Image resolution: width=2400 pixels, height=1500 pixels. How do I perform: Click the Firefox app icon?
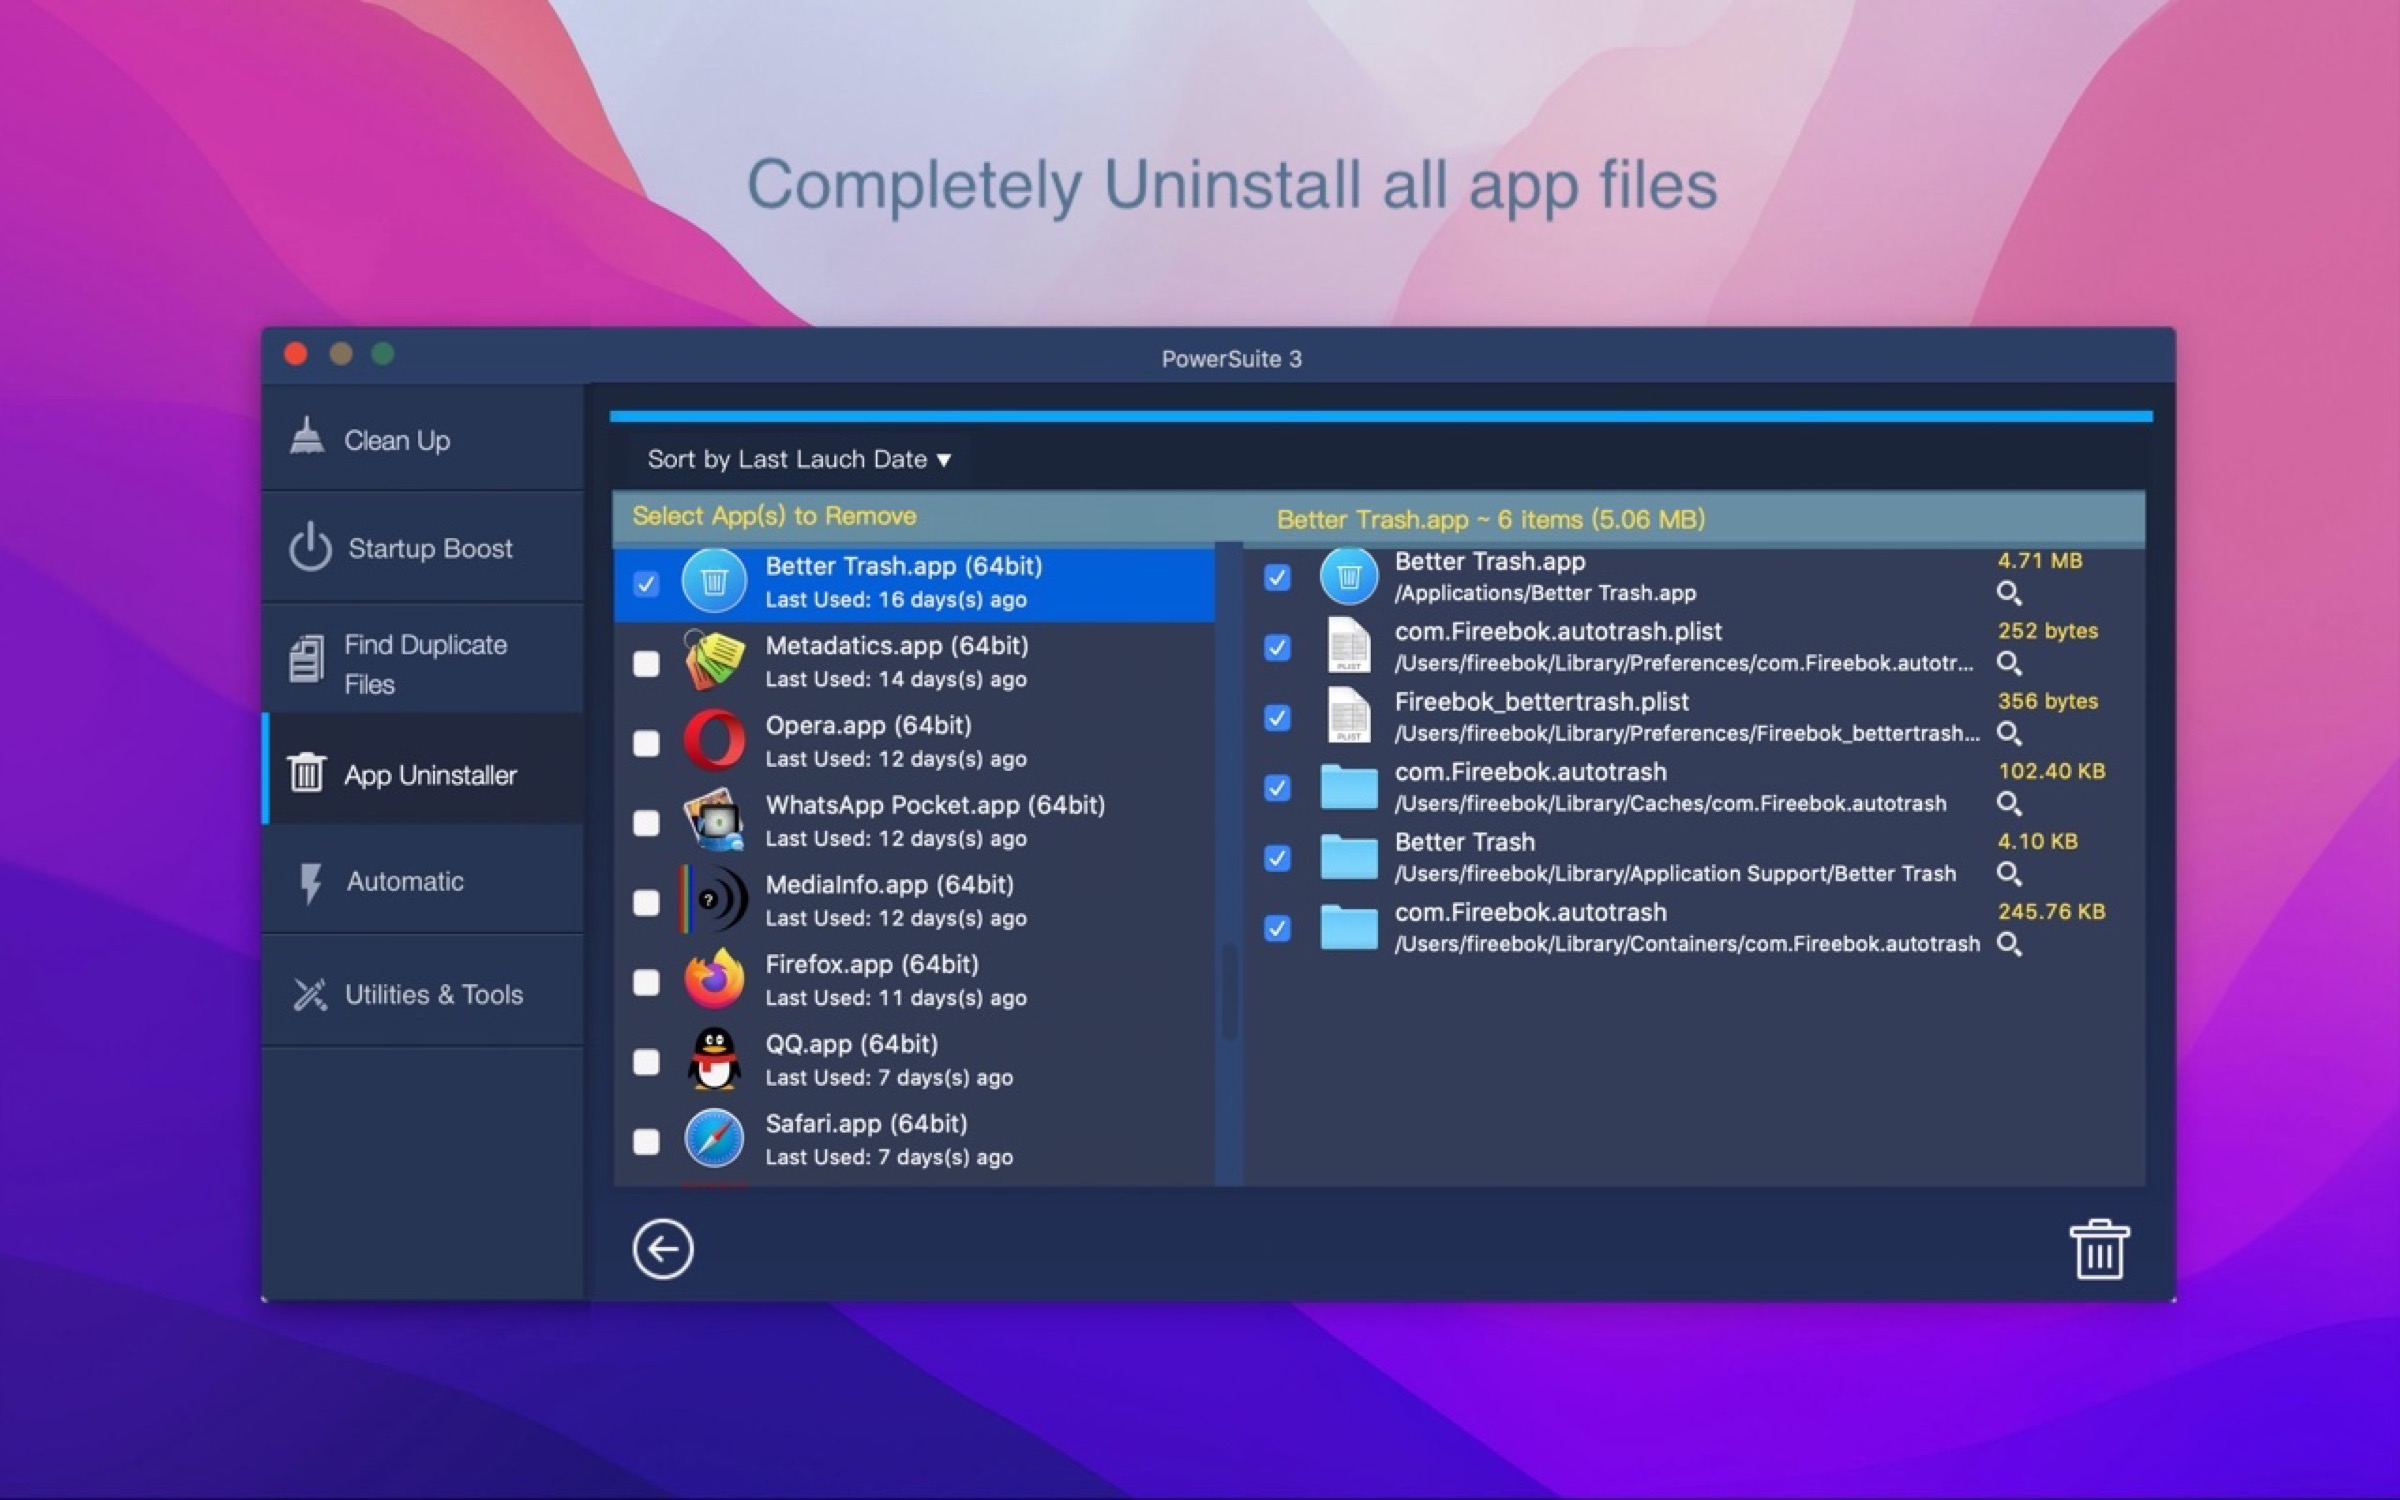pos(714,979)
